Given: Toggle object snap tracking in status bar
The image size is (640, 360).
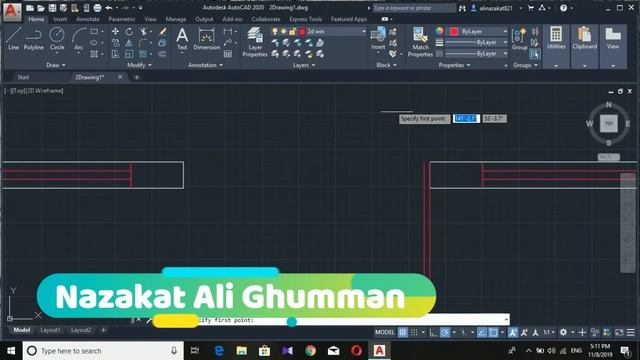Looking at the screenshot, I should tap(482, 332).
